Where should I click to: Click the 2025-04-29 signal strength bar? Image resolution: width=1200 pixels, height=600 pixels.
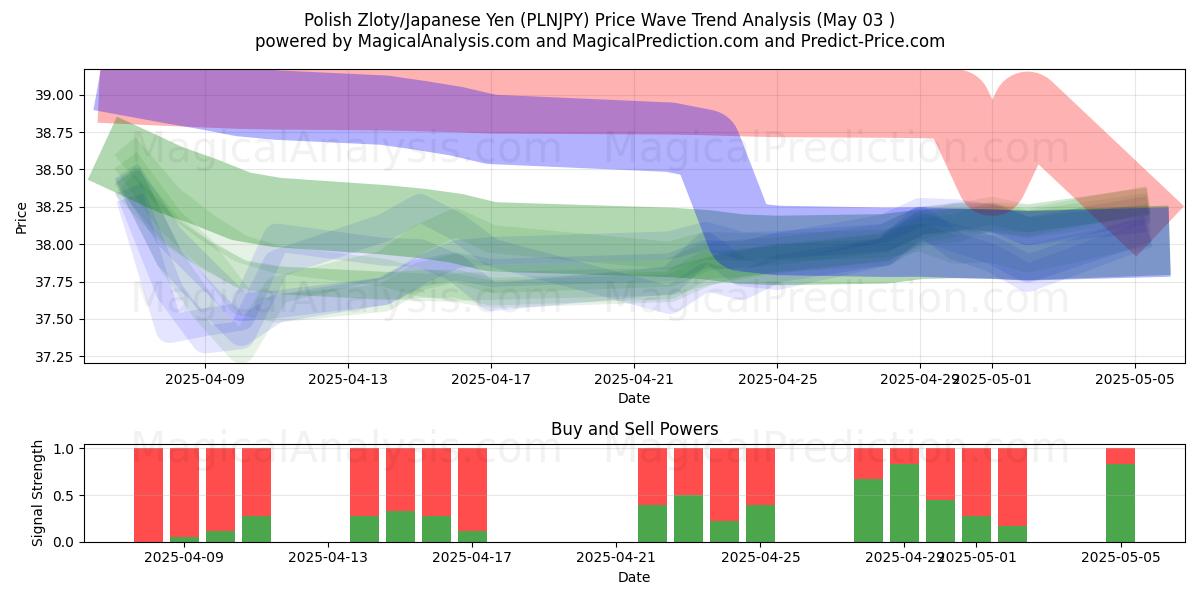pos(904,495)
